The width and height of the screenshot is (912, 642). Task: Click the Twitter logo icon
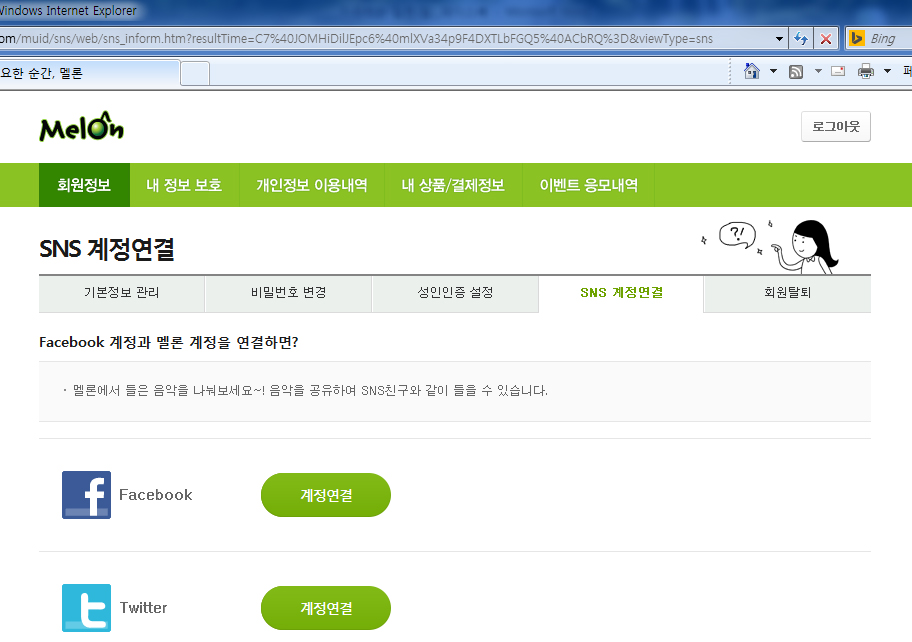pos(86,608)
